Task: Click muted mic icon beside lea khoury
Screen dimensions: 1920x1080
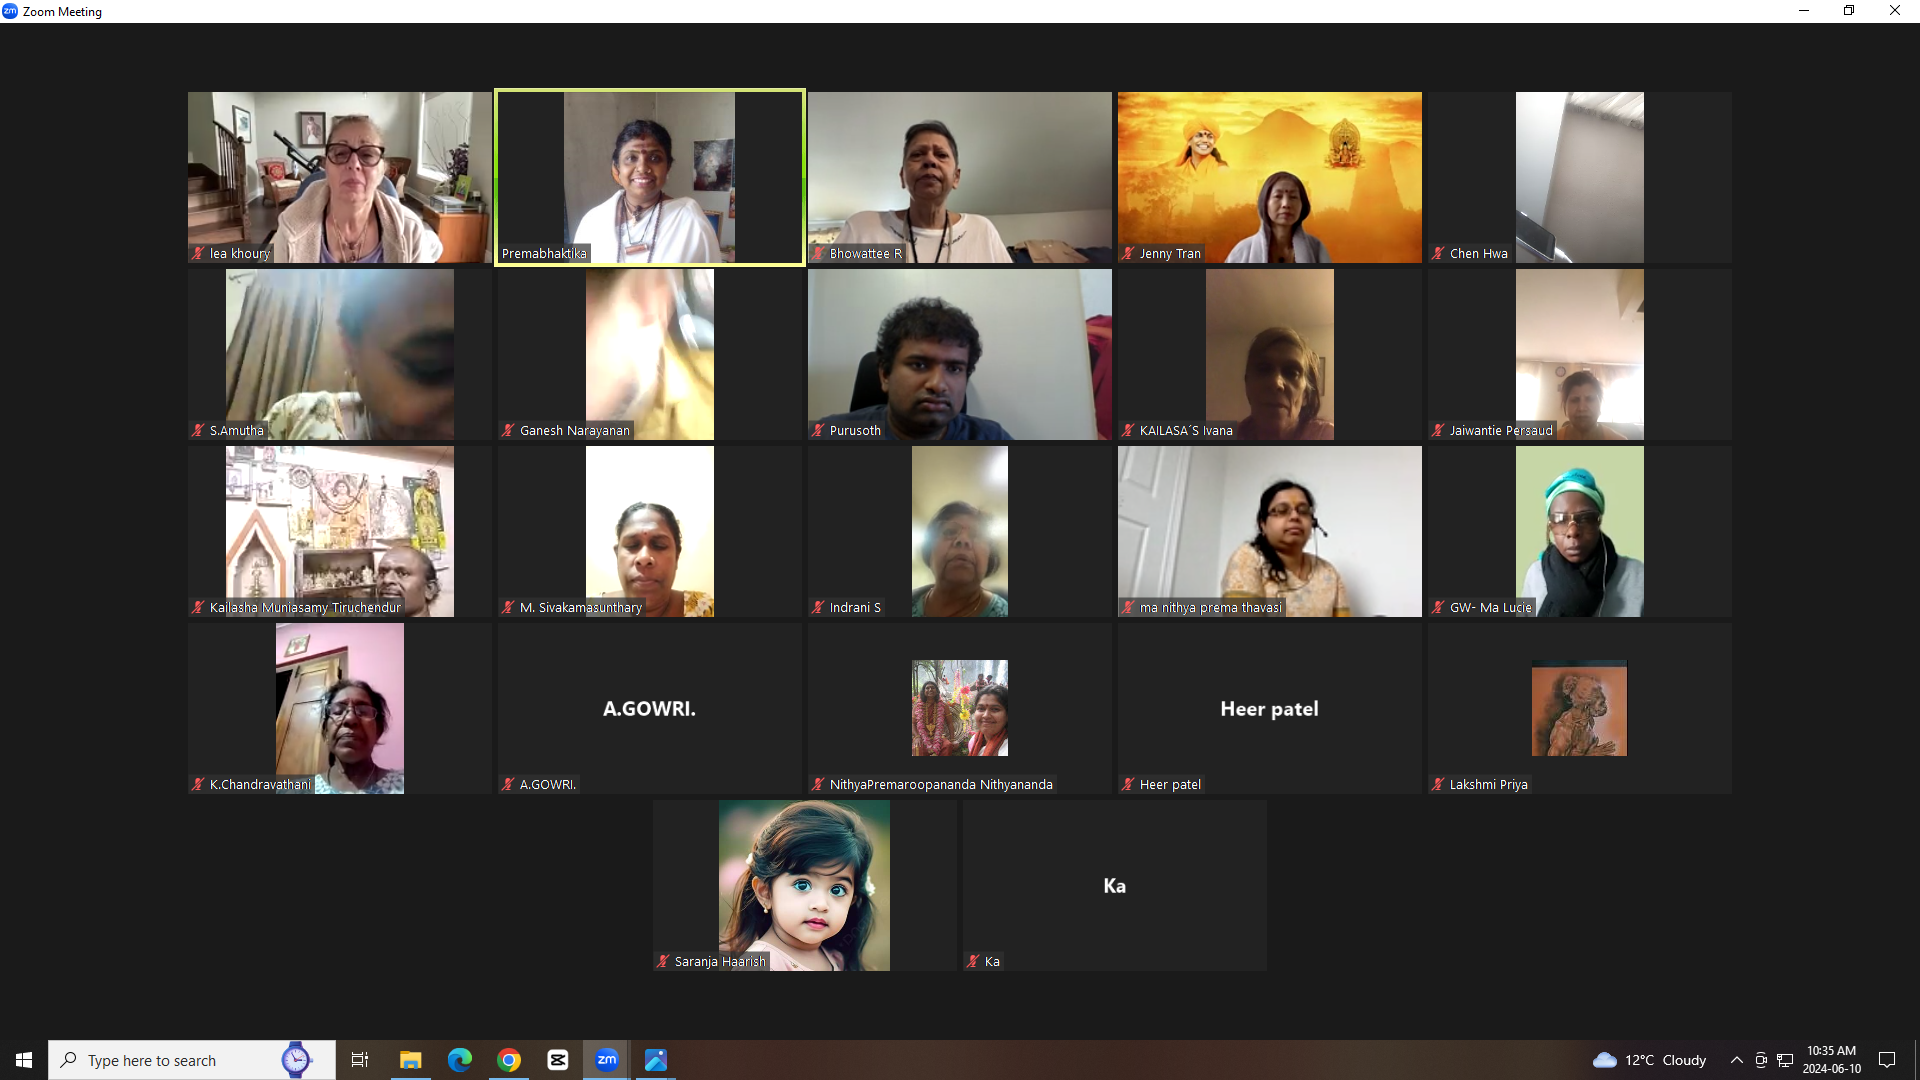Action: coord(198,254)
